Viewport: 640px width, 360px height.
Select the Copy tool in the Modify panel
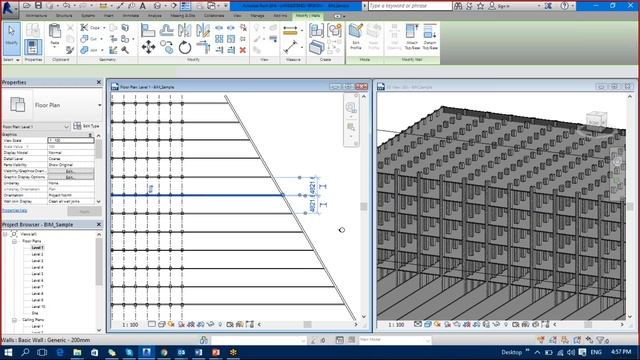pyautogui.click(x=167, y=47)
